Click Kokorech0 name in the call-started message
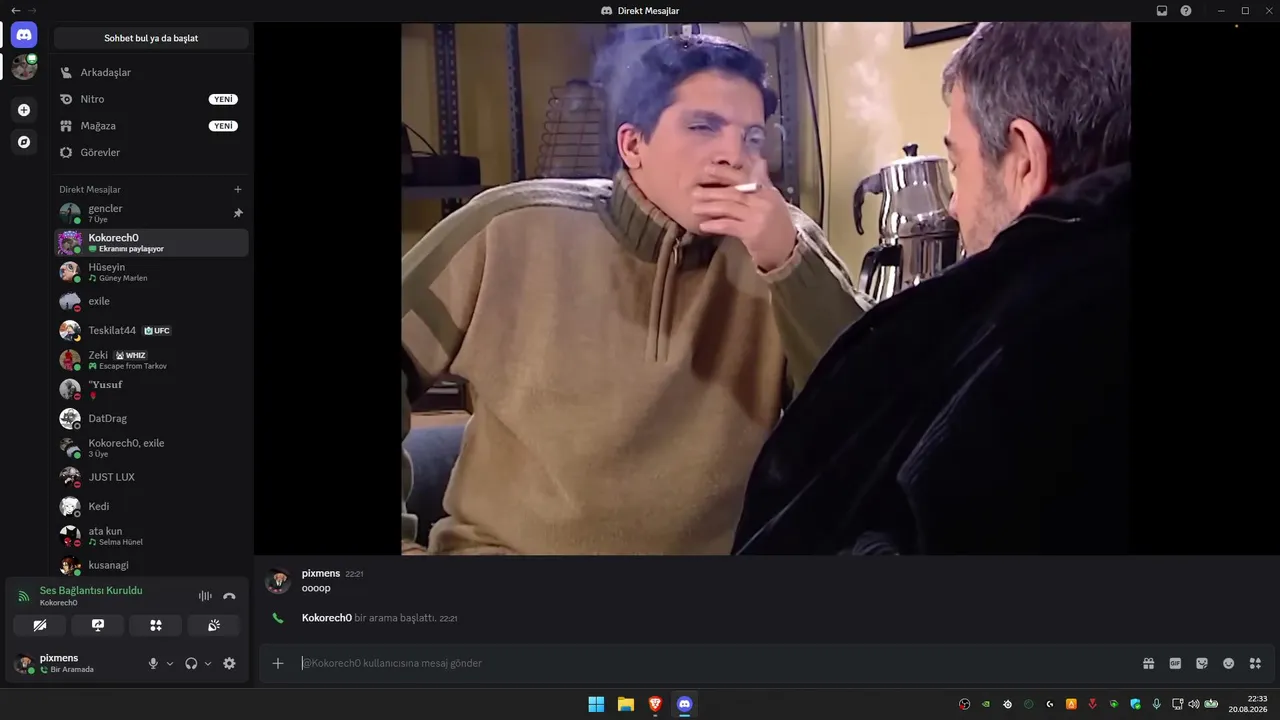This screenshot has width=1280, height=720. pyautogui.click(x=327, y=618)
